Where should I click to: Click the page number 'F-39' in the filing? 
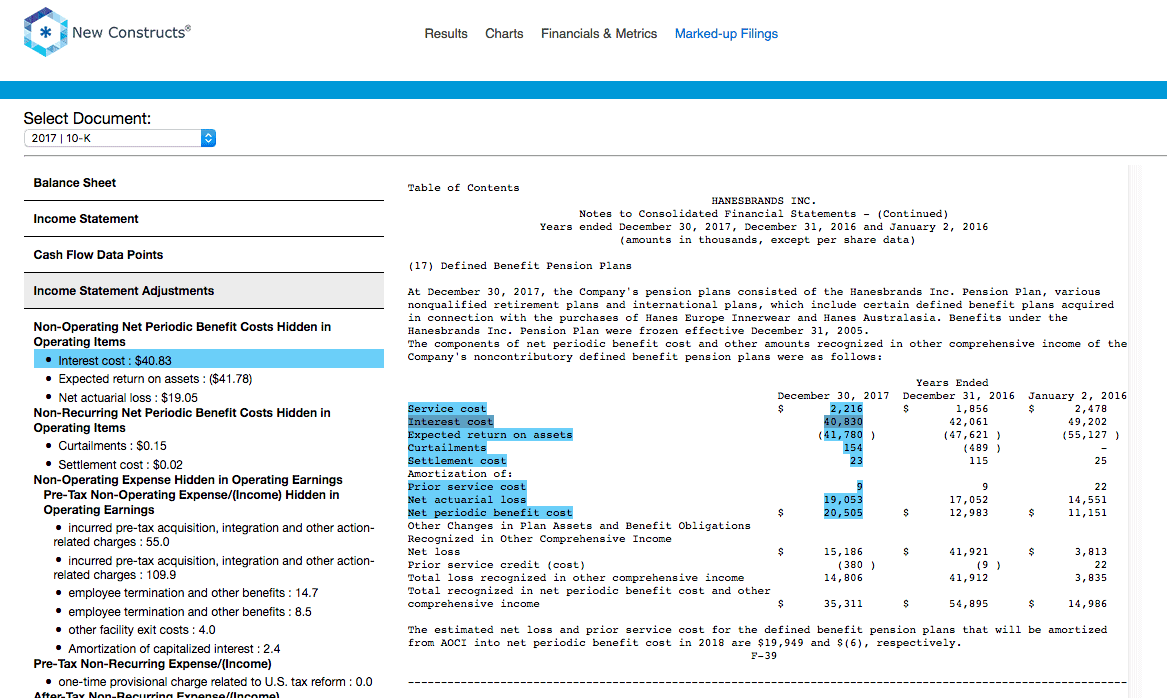[764, 656]
